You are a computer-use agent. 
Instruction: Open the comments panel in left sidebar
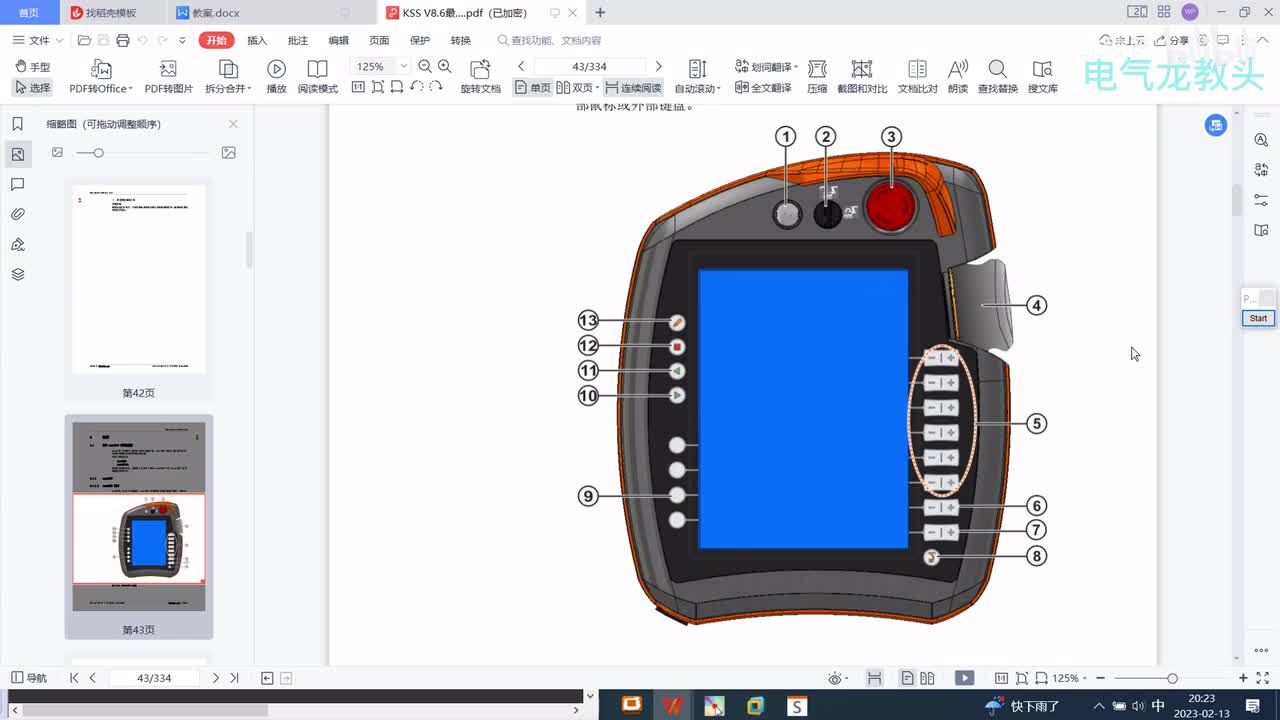pos(18,184)
